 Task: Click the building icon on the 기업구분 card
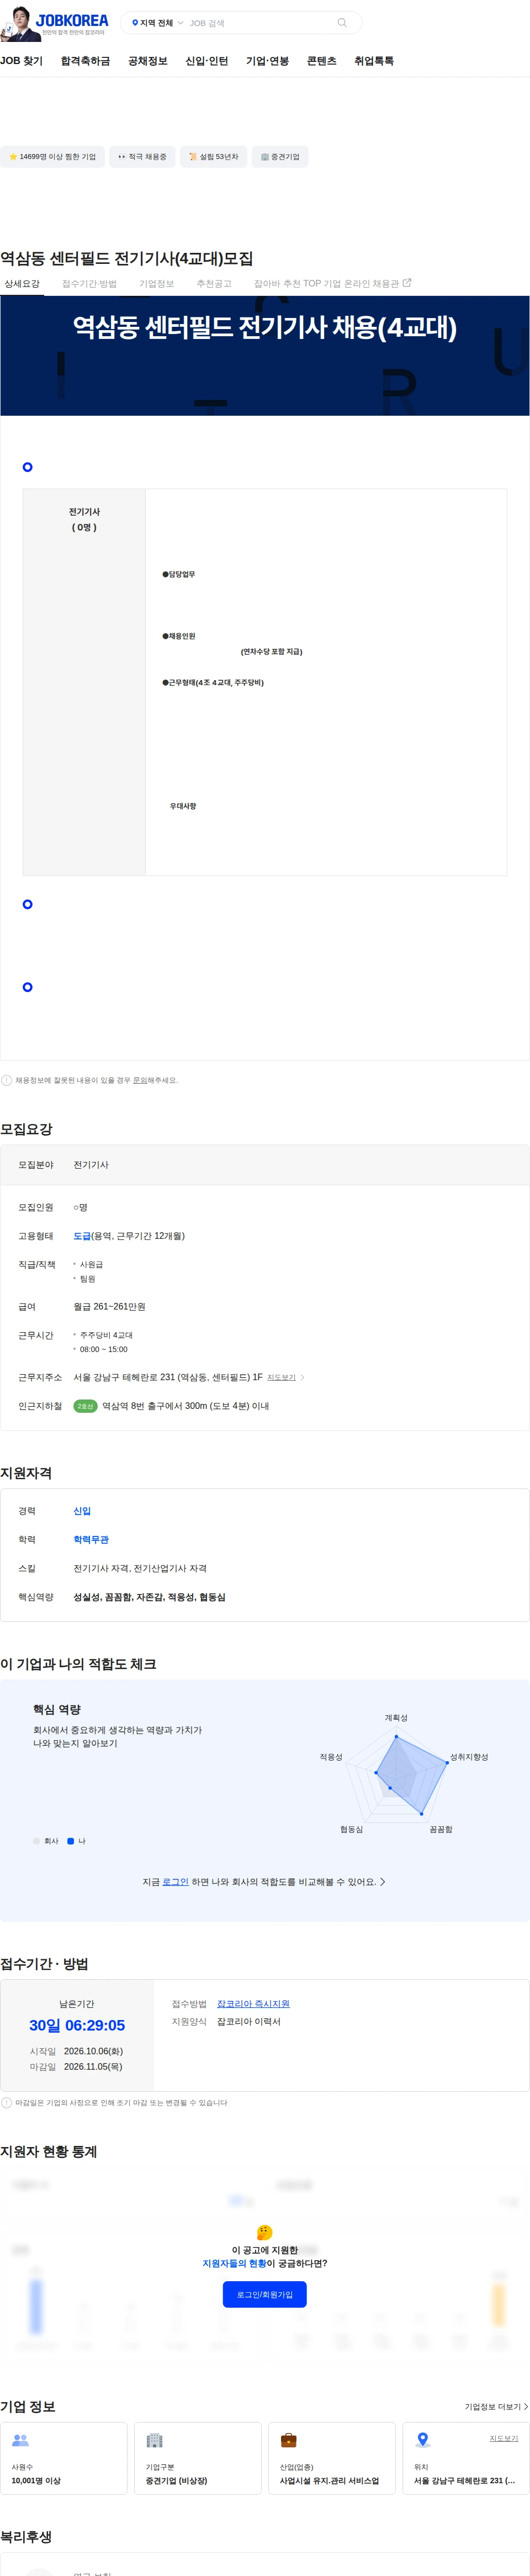pos(154,2440)
